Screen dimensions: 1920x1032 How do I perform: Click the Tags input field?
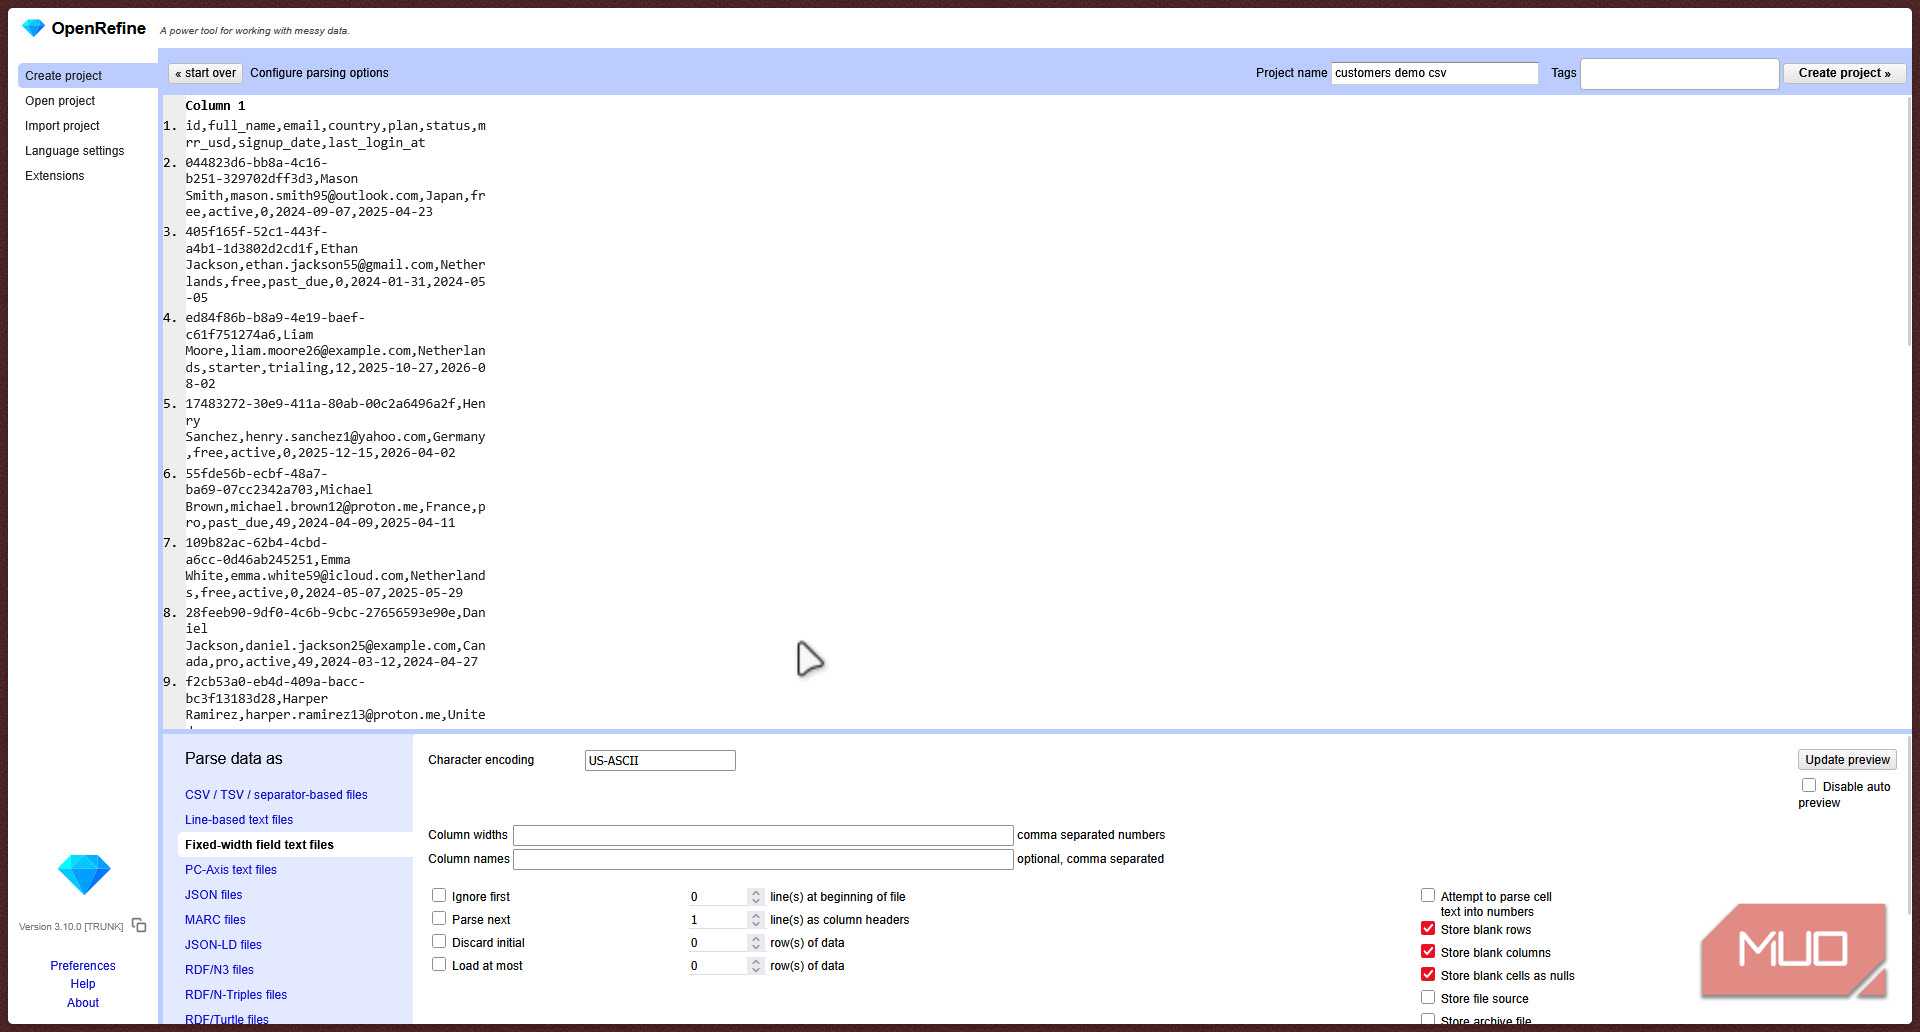pyautogui.click(x=1679, y=73)
